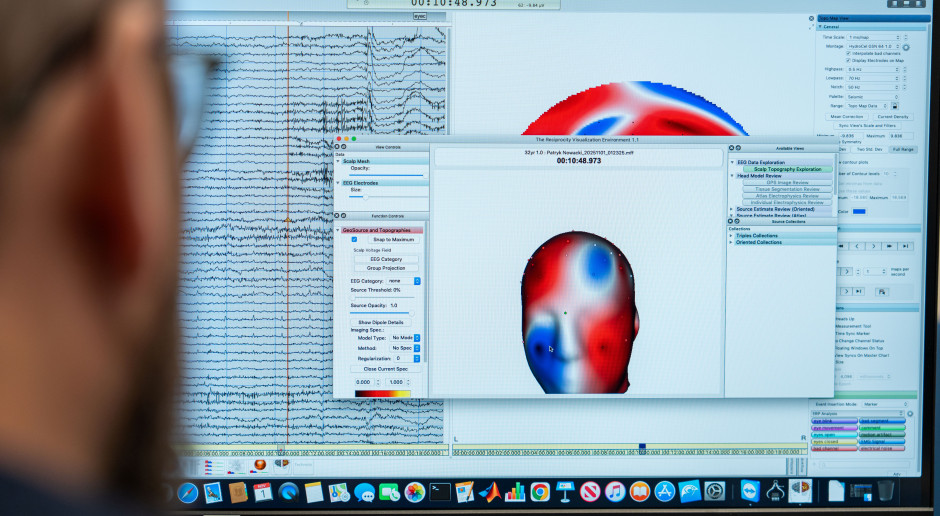Open Safari from the dock
This screenshot has width=940, height=516.
pos(188,492)
